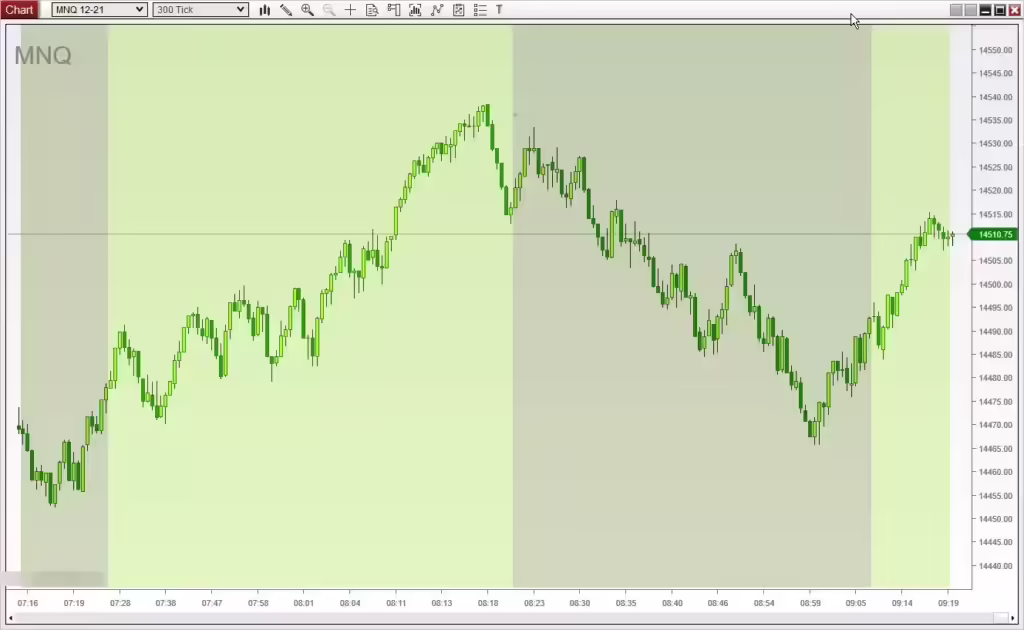Viewport: 1024px width, 630px height.
Task: Click the square icon left of the list icon
Action: pyautogui.click(x=458, y=10)
